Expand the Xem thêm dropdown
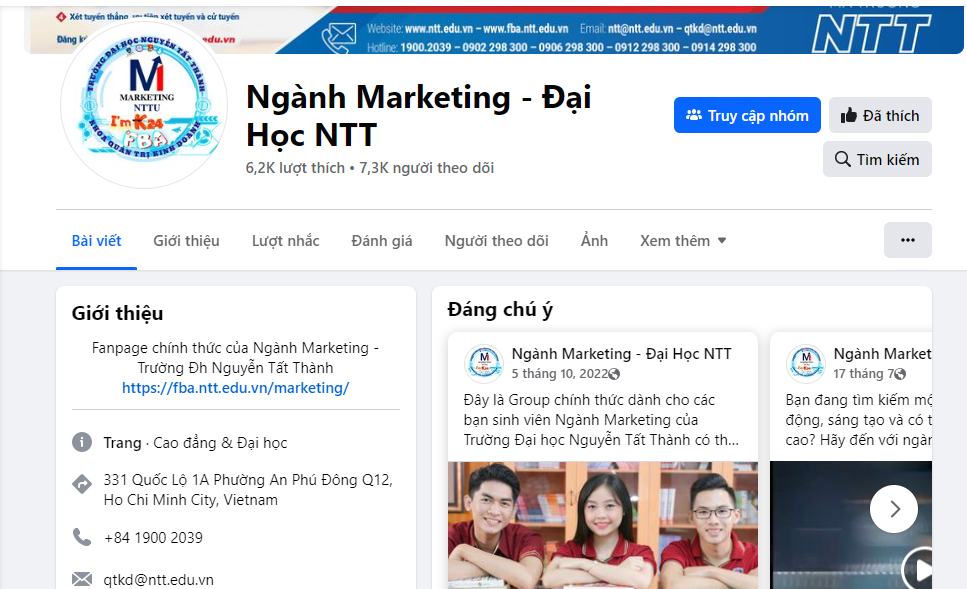 pyautogui.click(x=683, y=241)
